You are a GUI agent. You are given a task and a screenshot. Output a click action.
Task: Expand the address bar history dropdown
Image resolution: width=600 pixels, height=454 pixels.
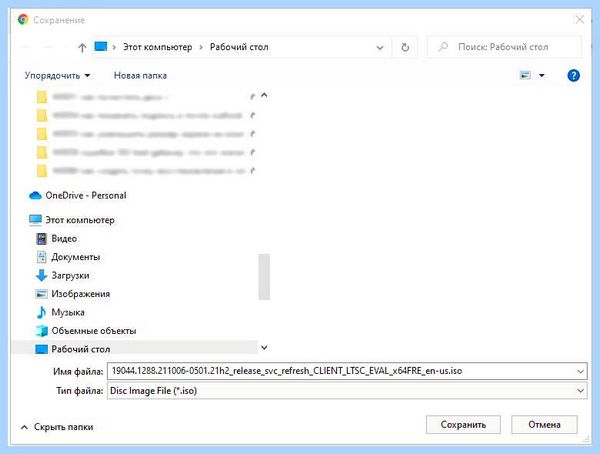380,47
